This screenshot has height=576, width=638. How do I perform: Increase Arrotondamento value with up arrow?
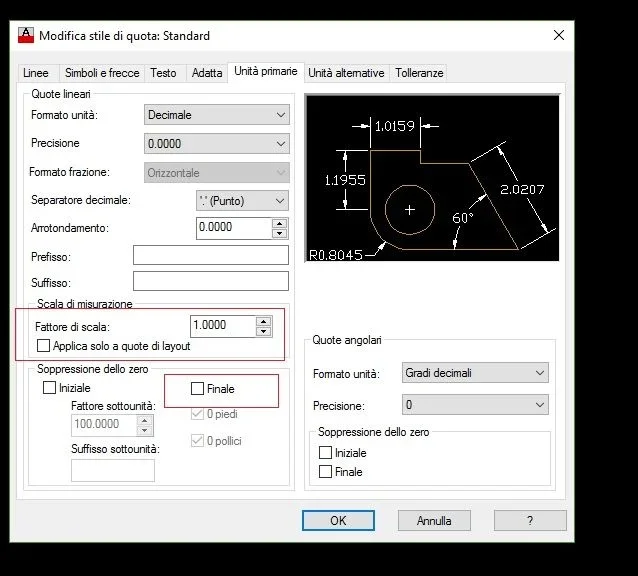click(x=280, y=223)
